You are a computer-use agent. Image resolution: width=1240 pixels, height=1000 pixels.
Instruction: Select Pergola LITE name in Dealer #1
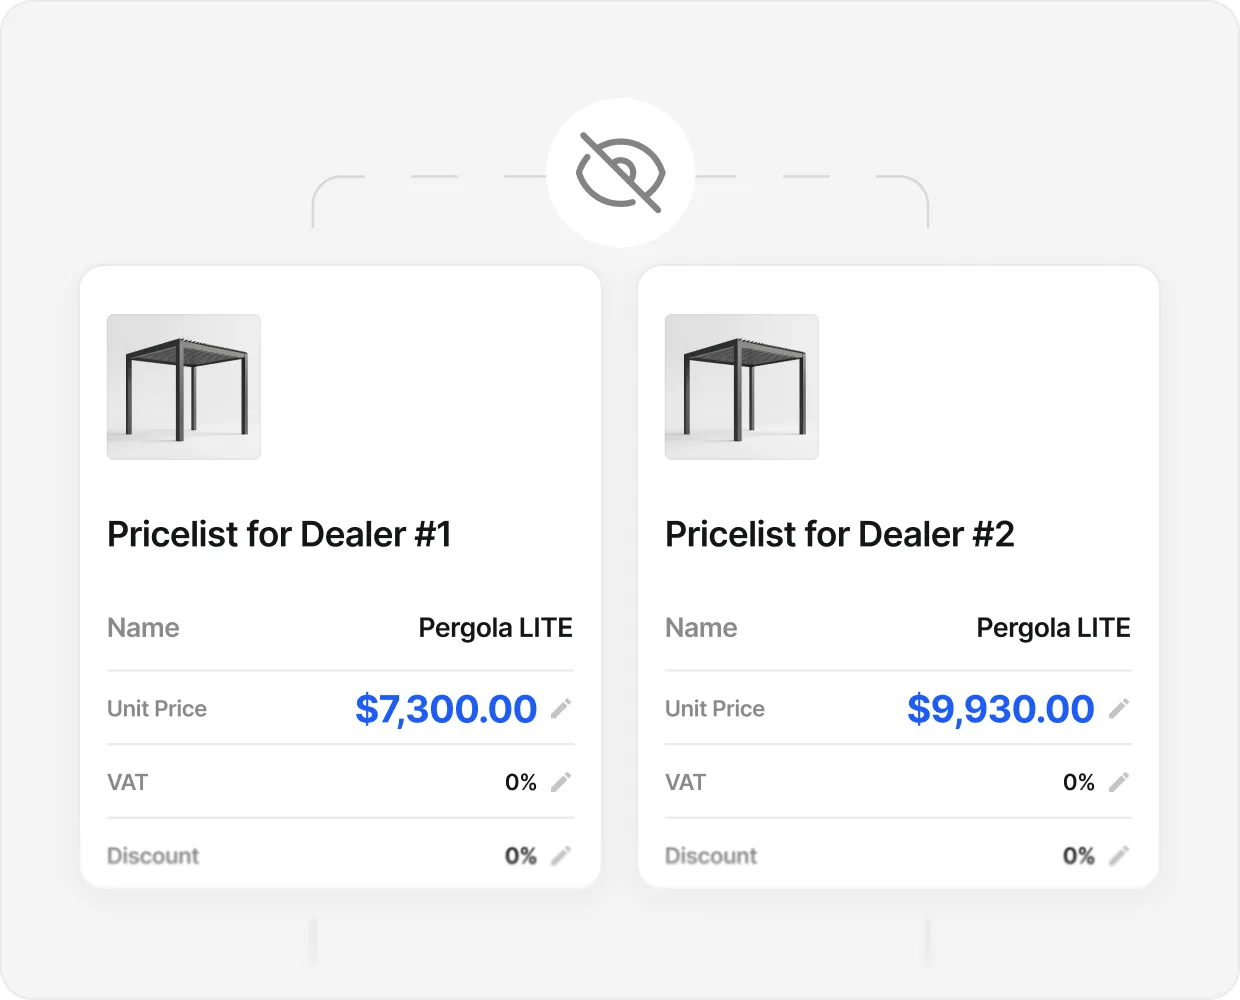click(496, 628)
